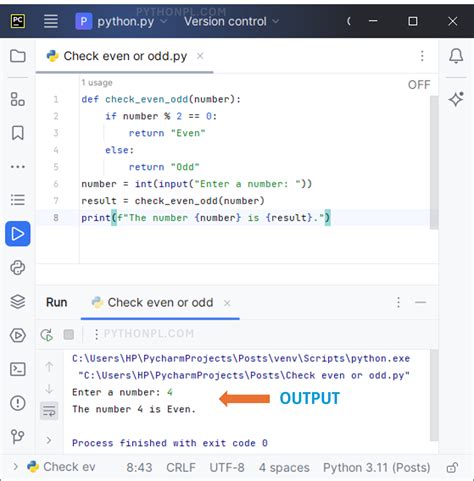Screen dimensions: 474x481
Task: Open the main hamburger menu
Action: click(x=51, y=21)
